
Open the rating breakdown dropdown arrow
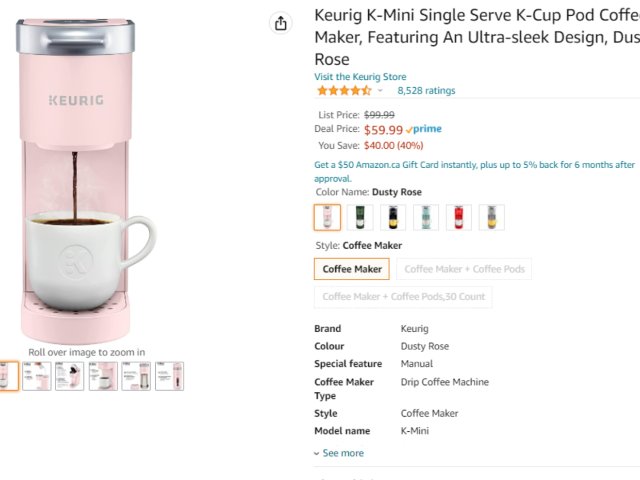pos(380,91)
